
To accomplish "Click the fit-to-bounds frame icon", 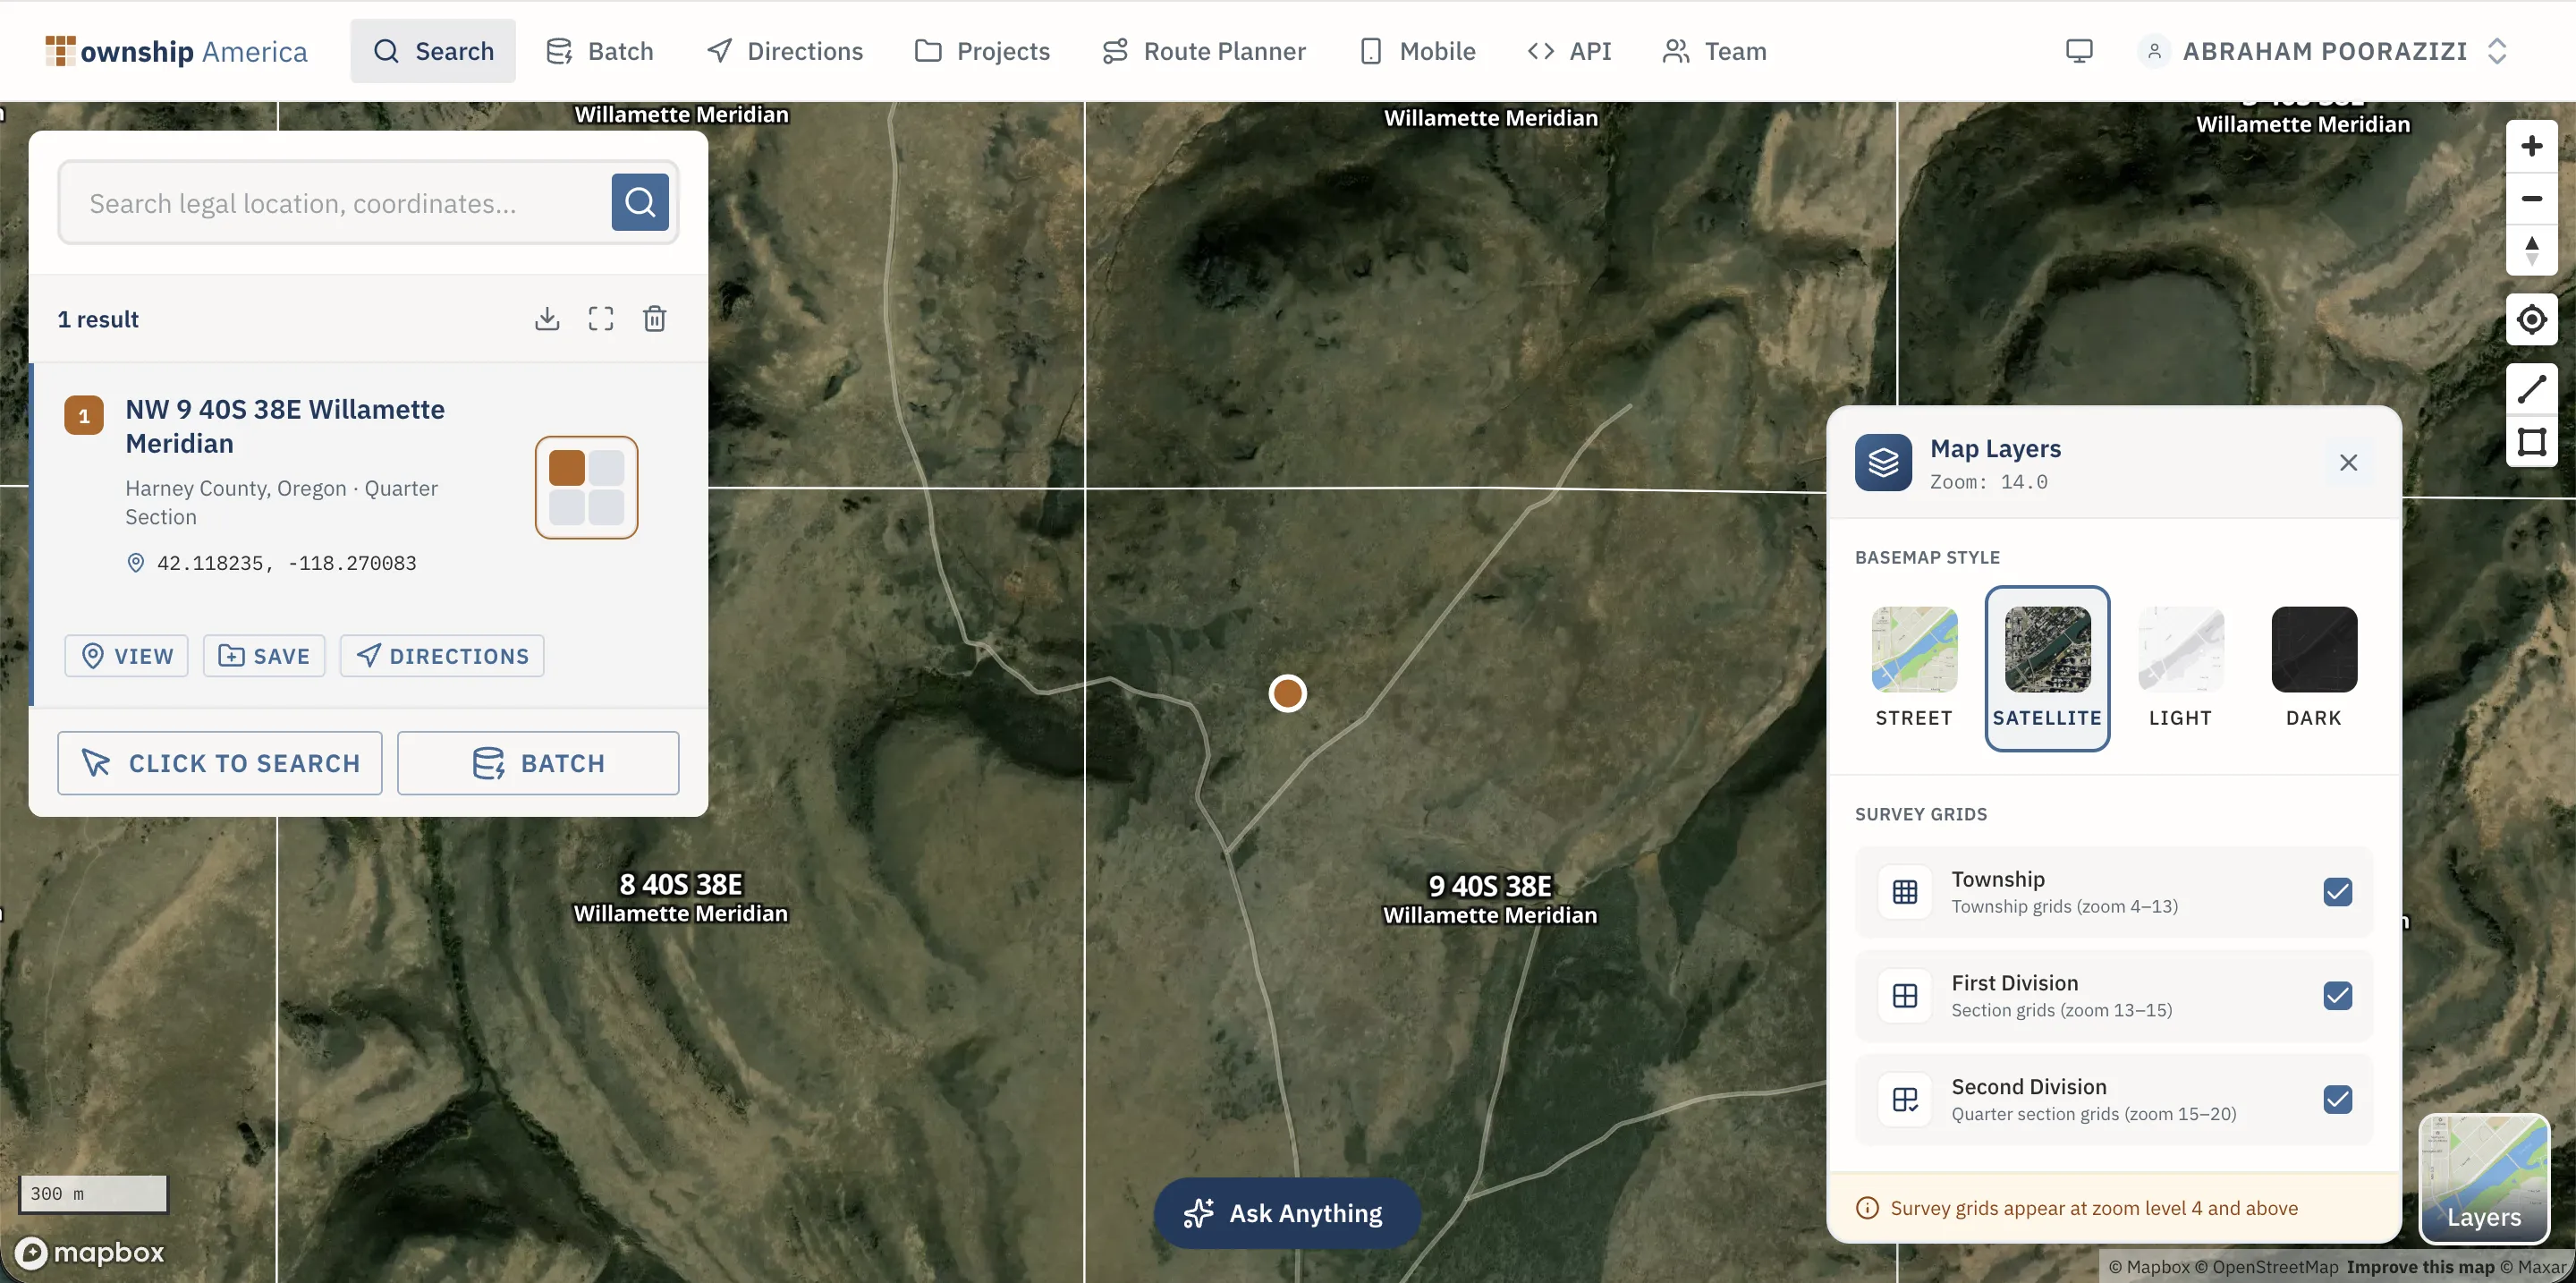I will [600, 319].
